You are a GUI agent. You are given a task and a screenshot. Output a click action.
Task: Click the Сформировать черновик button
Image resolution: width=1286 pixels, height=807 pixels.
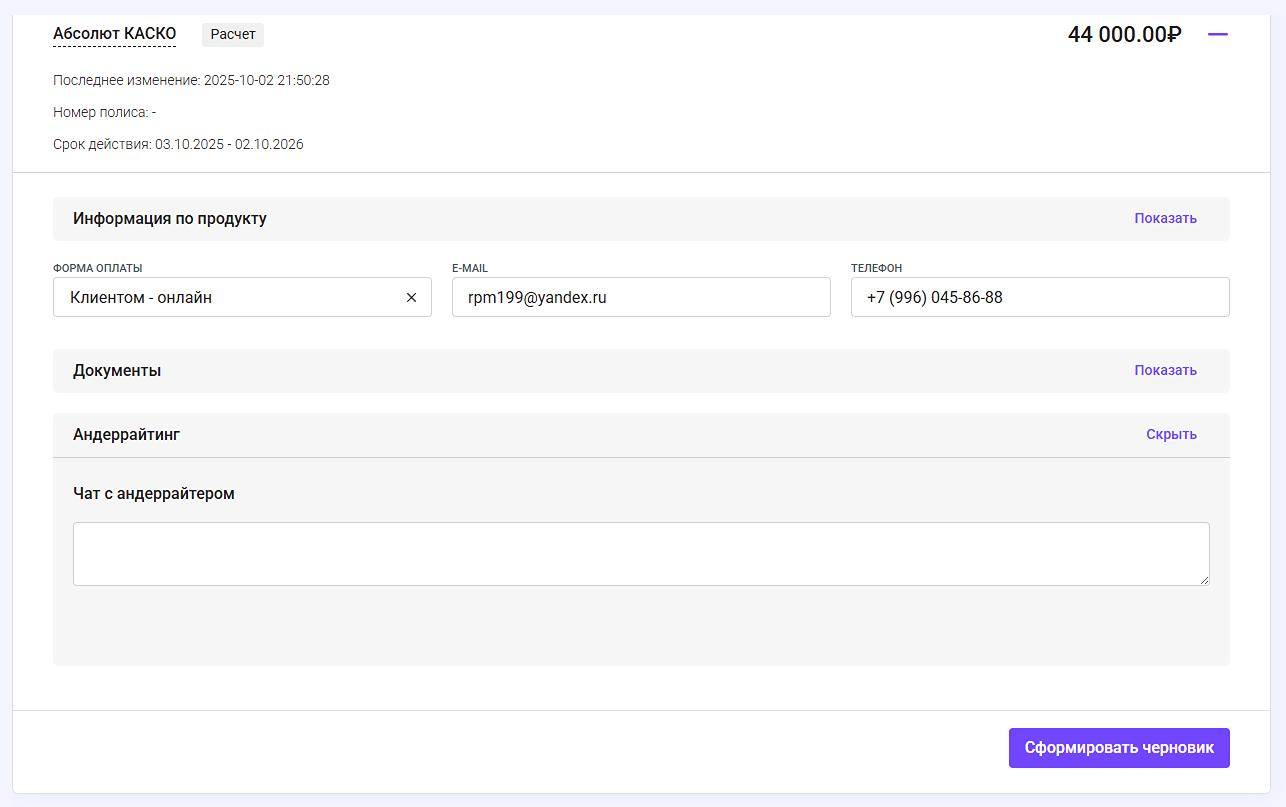click(x=1119, y=748)
